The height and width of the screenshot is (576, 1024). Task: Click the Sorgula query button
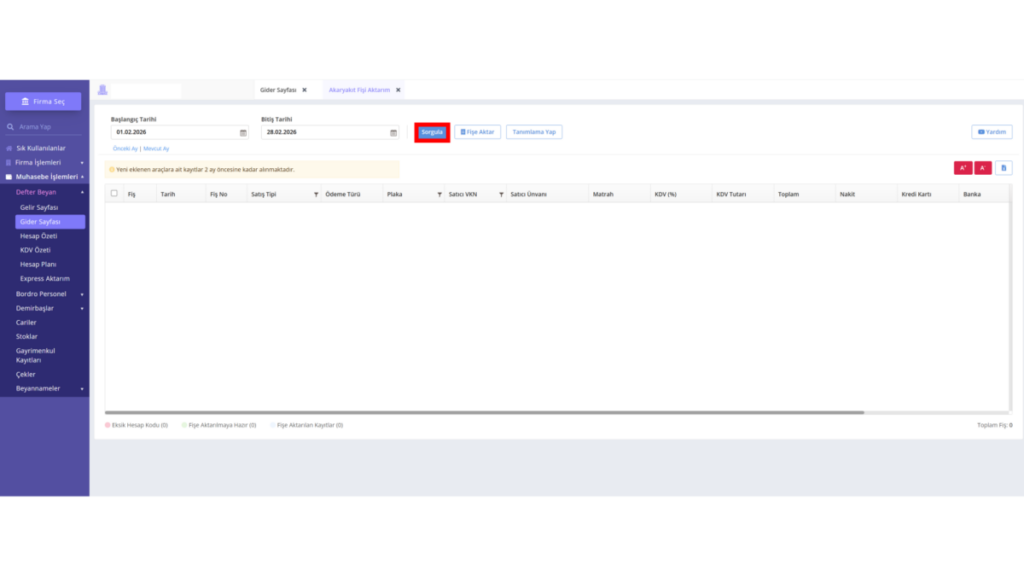432,132
